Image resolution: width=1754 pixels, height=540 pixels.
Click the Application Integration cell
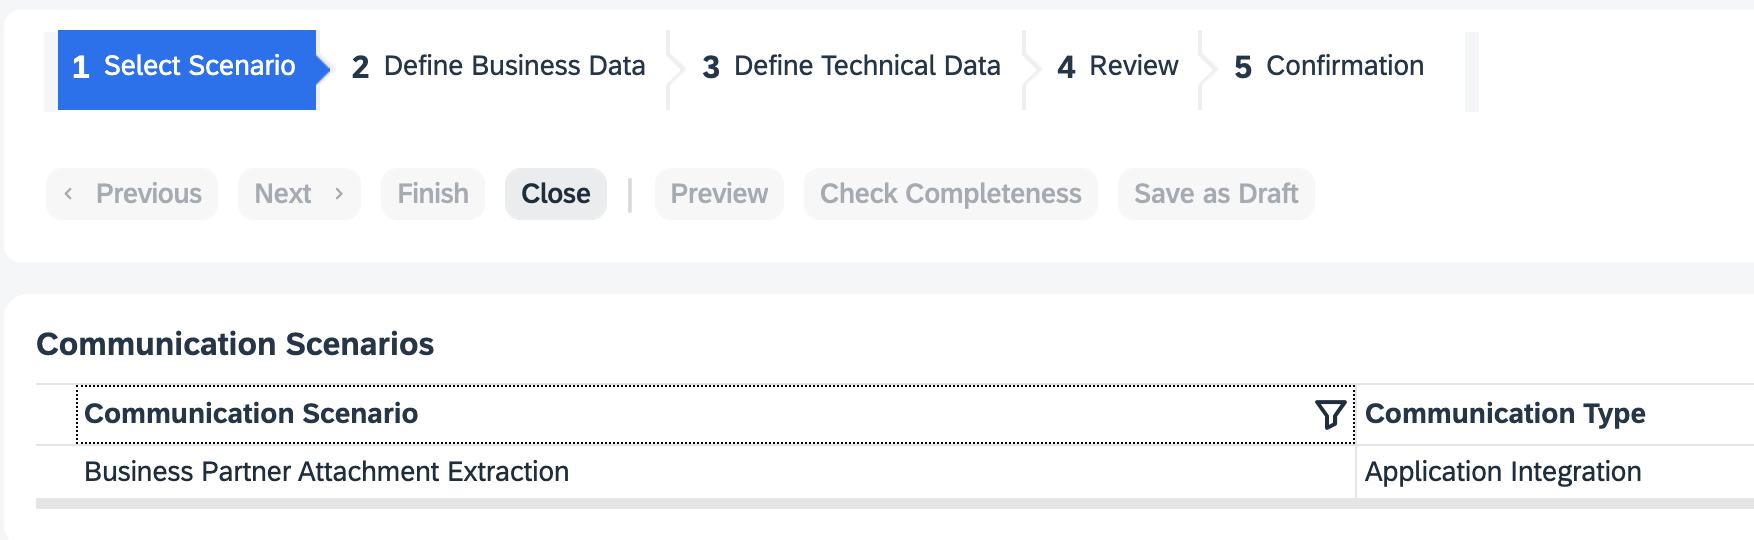[1503, 472]
